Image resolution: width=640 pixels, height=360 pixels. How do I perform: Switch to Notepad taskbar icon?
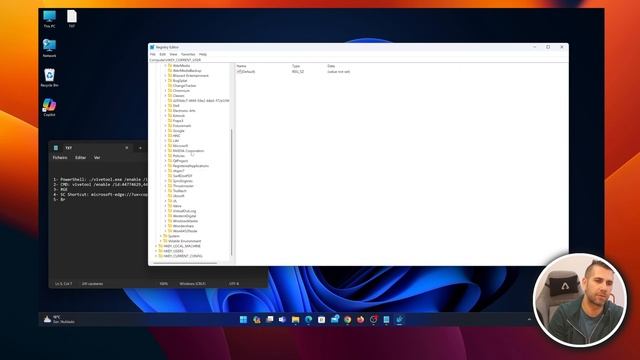tap(386, 320)
